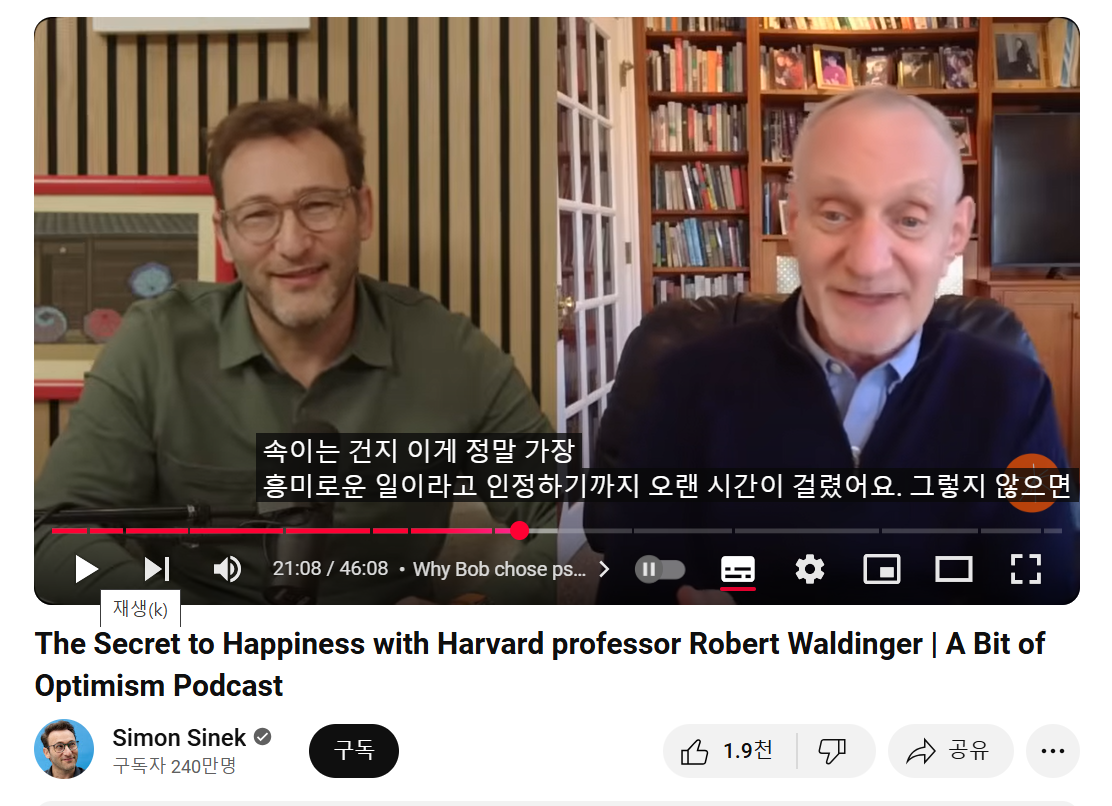Skip to the next video
This screenshot has width=1112, height=806.
[157, 569]
